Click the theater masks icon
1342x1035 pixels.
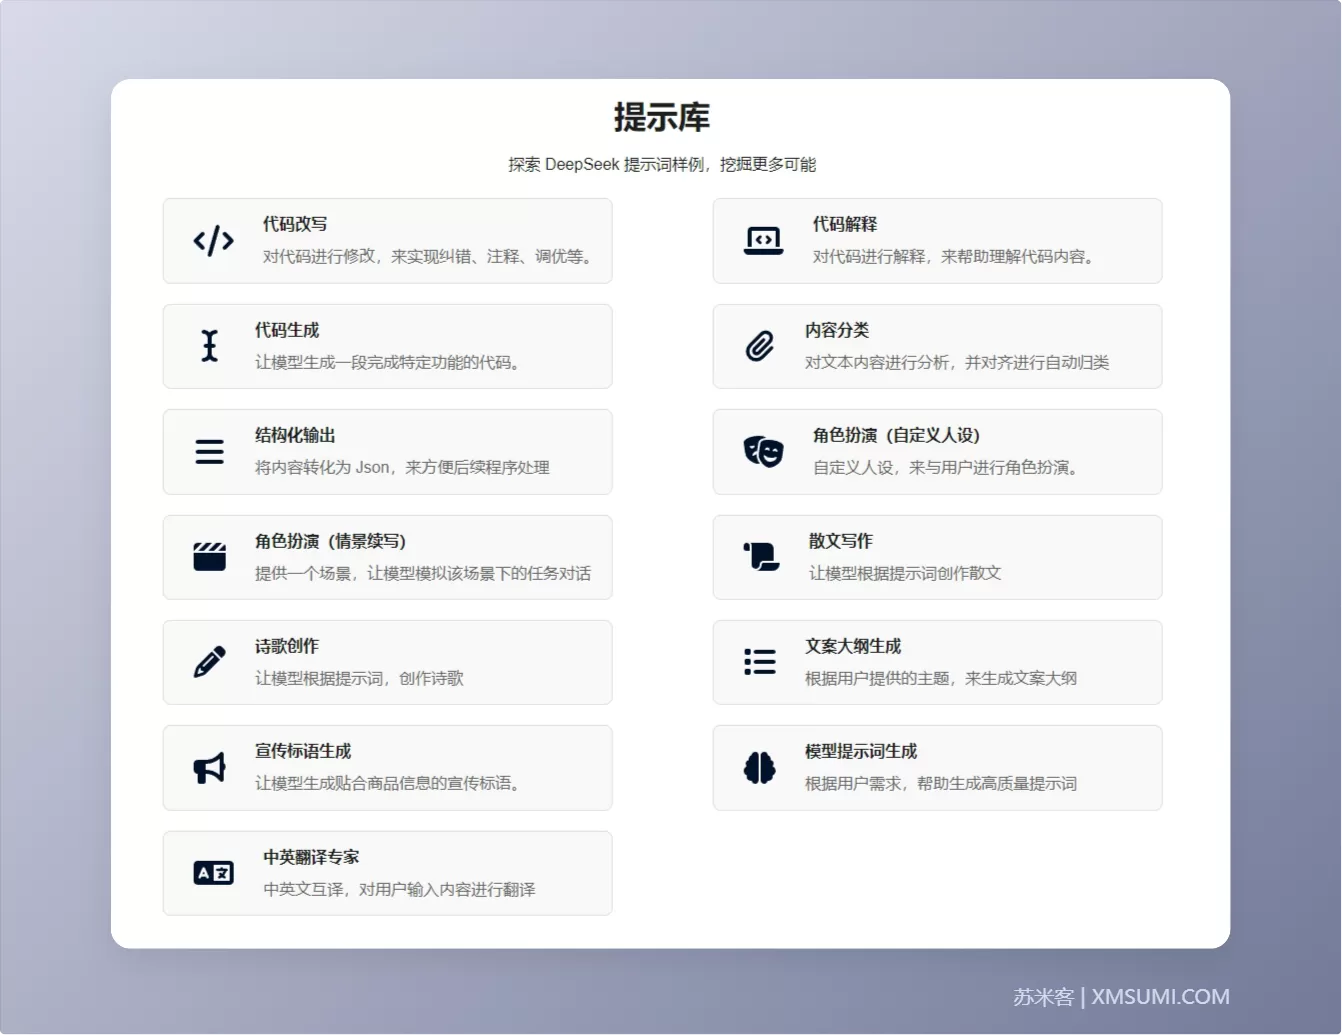[763, 452]
